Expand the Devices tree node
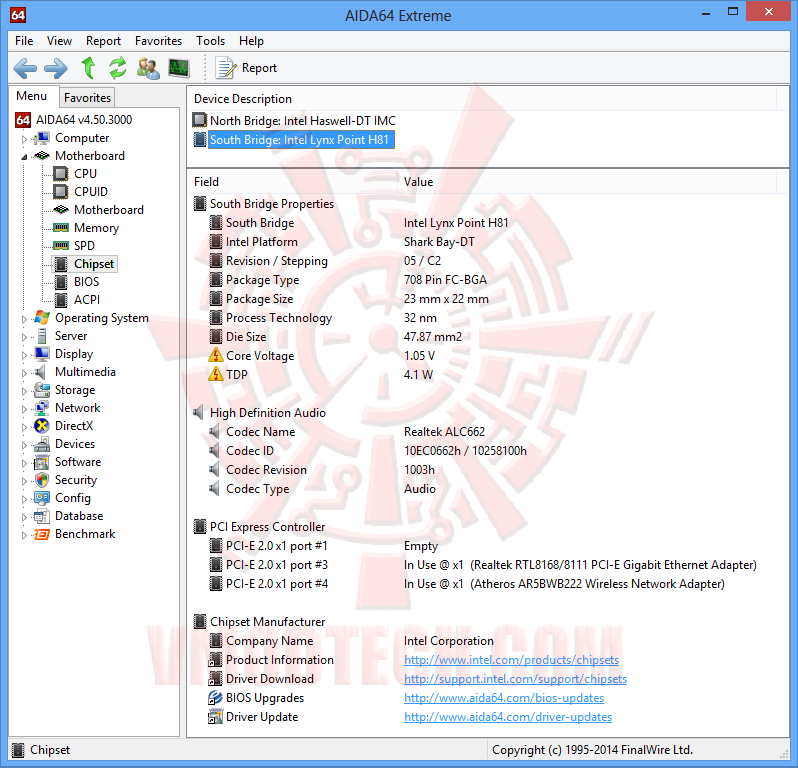 point(24,445)
